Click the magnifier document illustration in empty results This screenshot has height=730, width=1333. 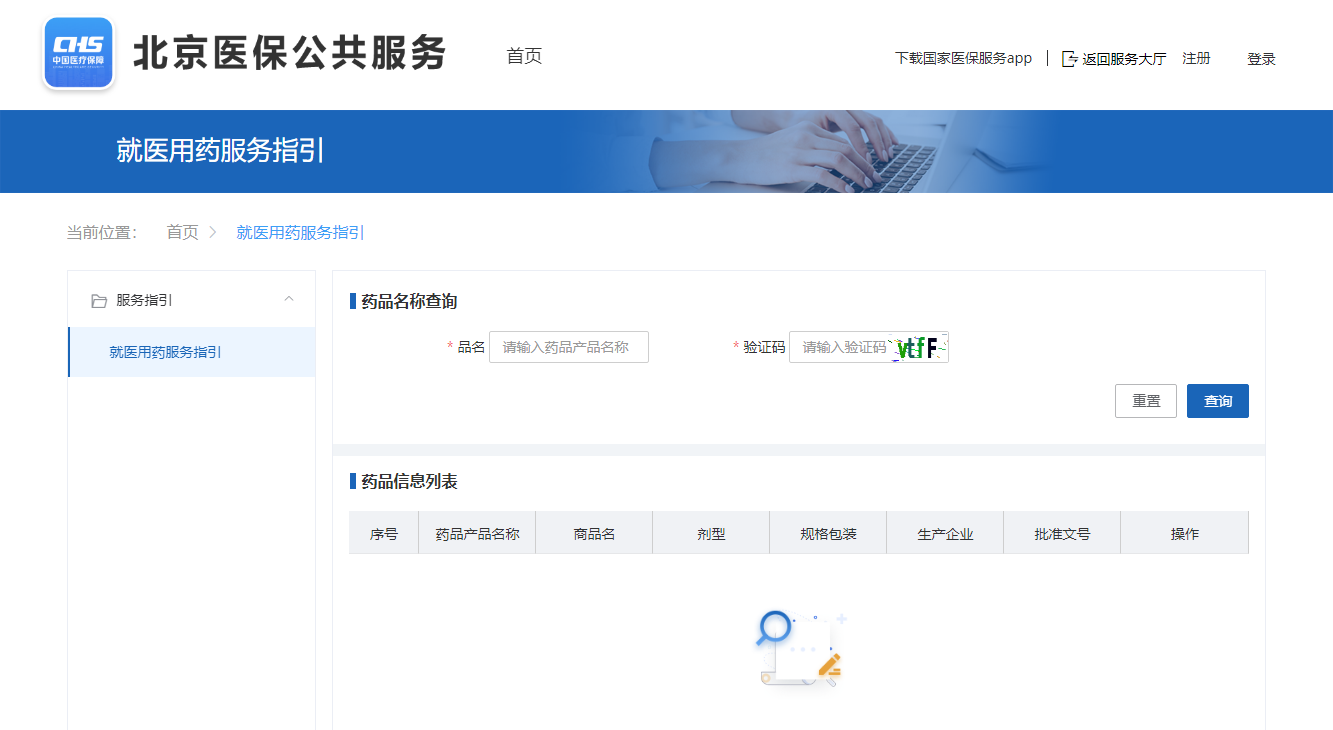(800, 647)
